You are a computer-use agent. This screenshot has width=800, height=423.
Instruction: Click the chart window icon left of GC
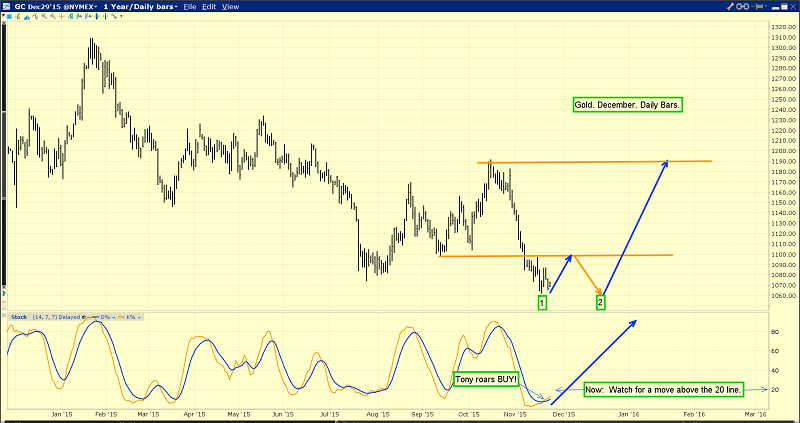tap(6, 7)
